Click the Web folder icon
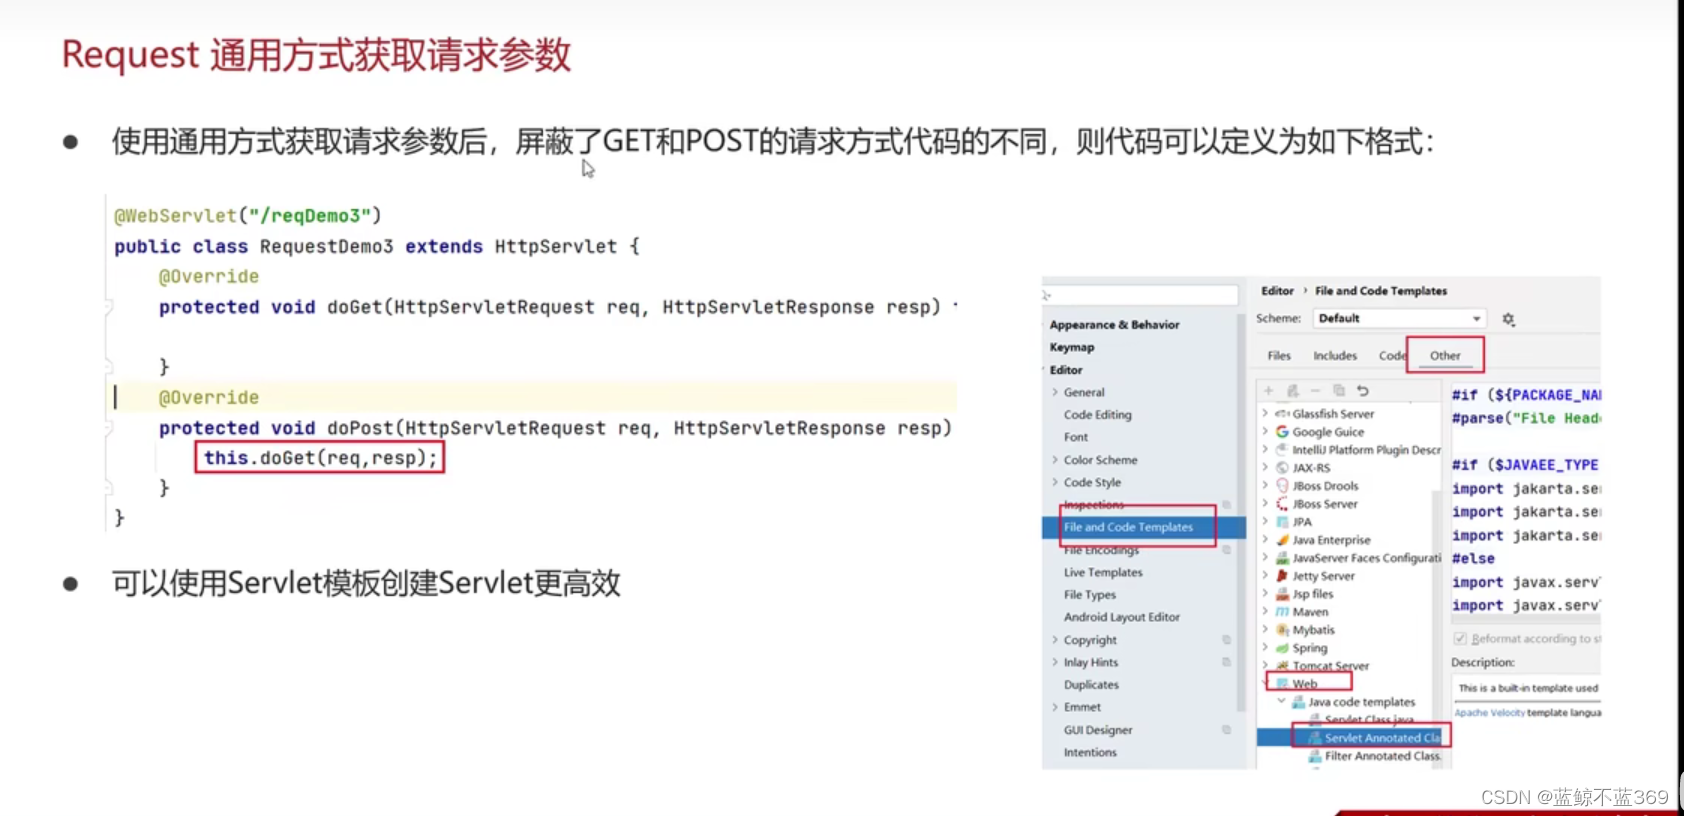1684x816 pixels. click(x=1282, y=684)
